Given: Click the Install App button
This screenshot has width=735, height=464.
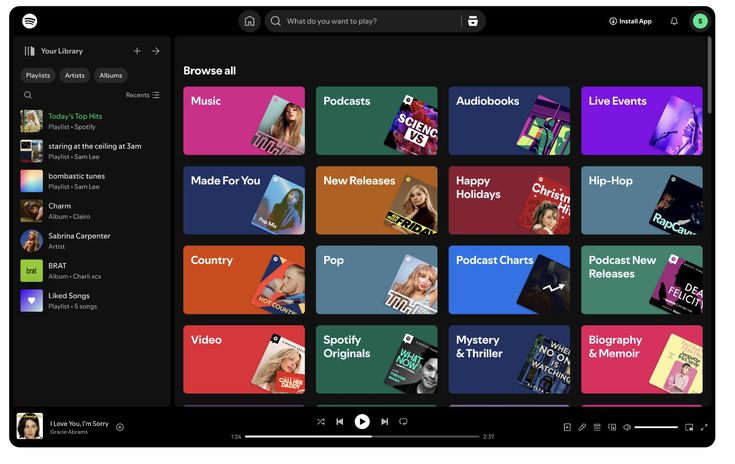Looking at the screenshot, I should pyautogui.click(x=630, y=21).
